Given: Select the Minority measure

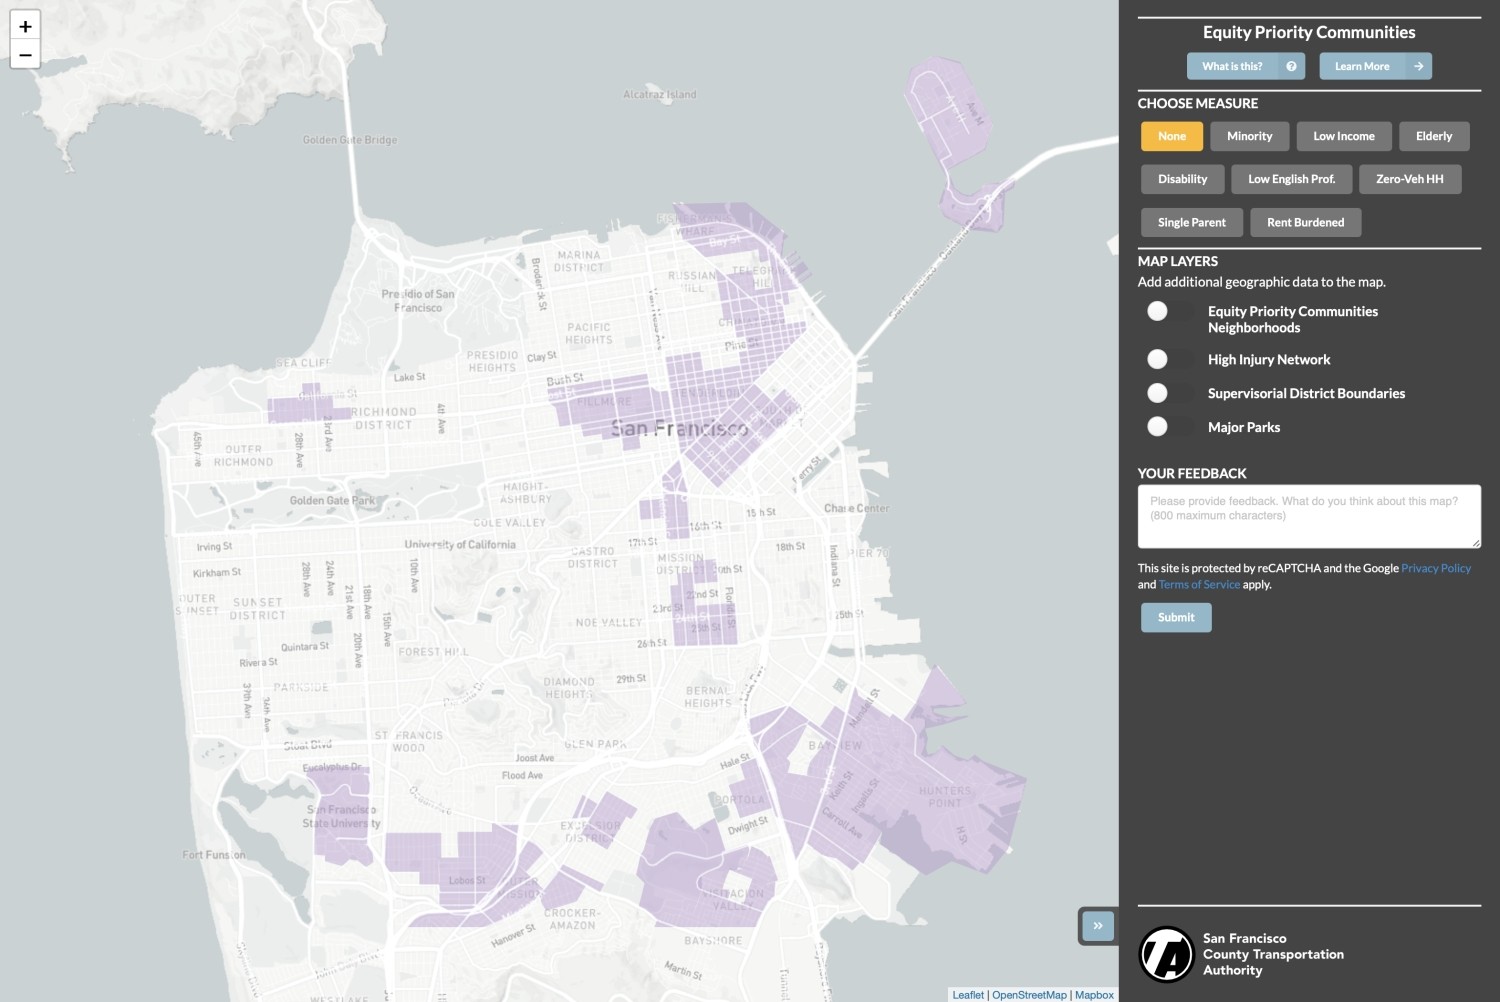Looking at the screenshot, I should pos(1249,136).
